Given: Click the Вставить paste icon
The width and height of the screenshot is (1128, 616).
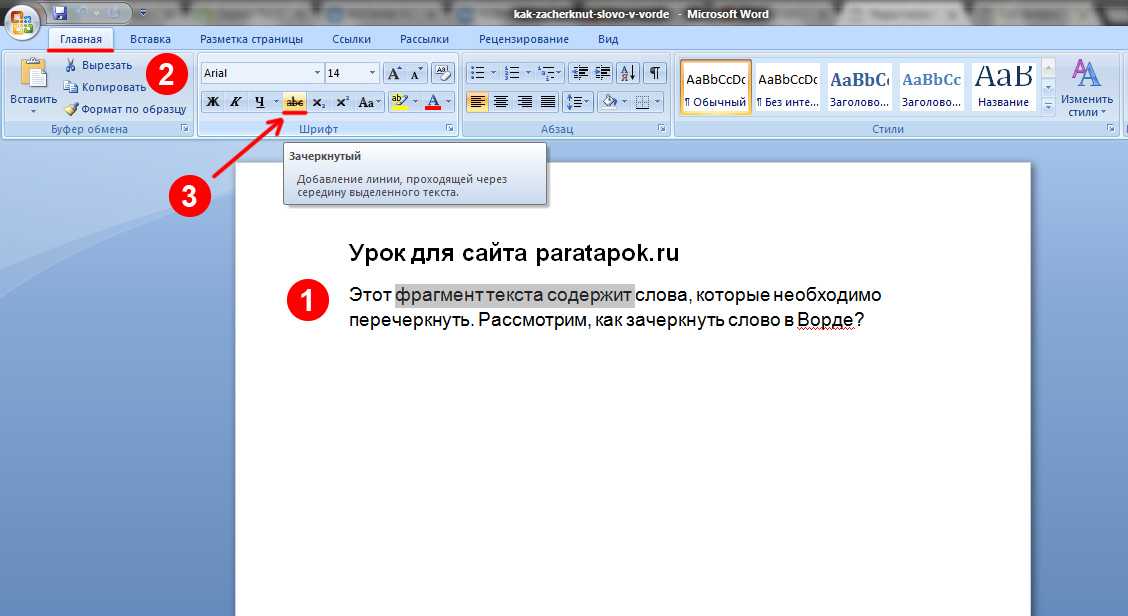Looking at the screenshot, I should tap(33, 73).
